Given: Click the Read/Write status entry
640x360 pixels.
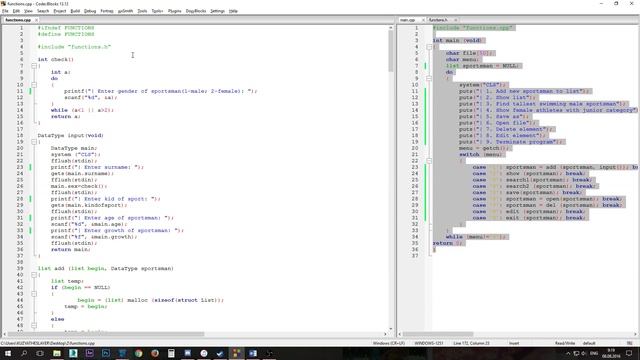Looking at the screenshot, I should click(x=565, y=343).
